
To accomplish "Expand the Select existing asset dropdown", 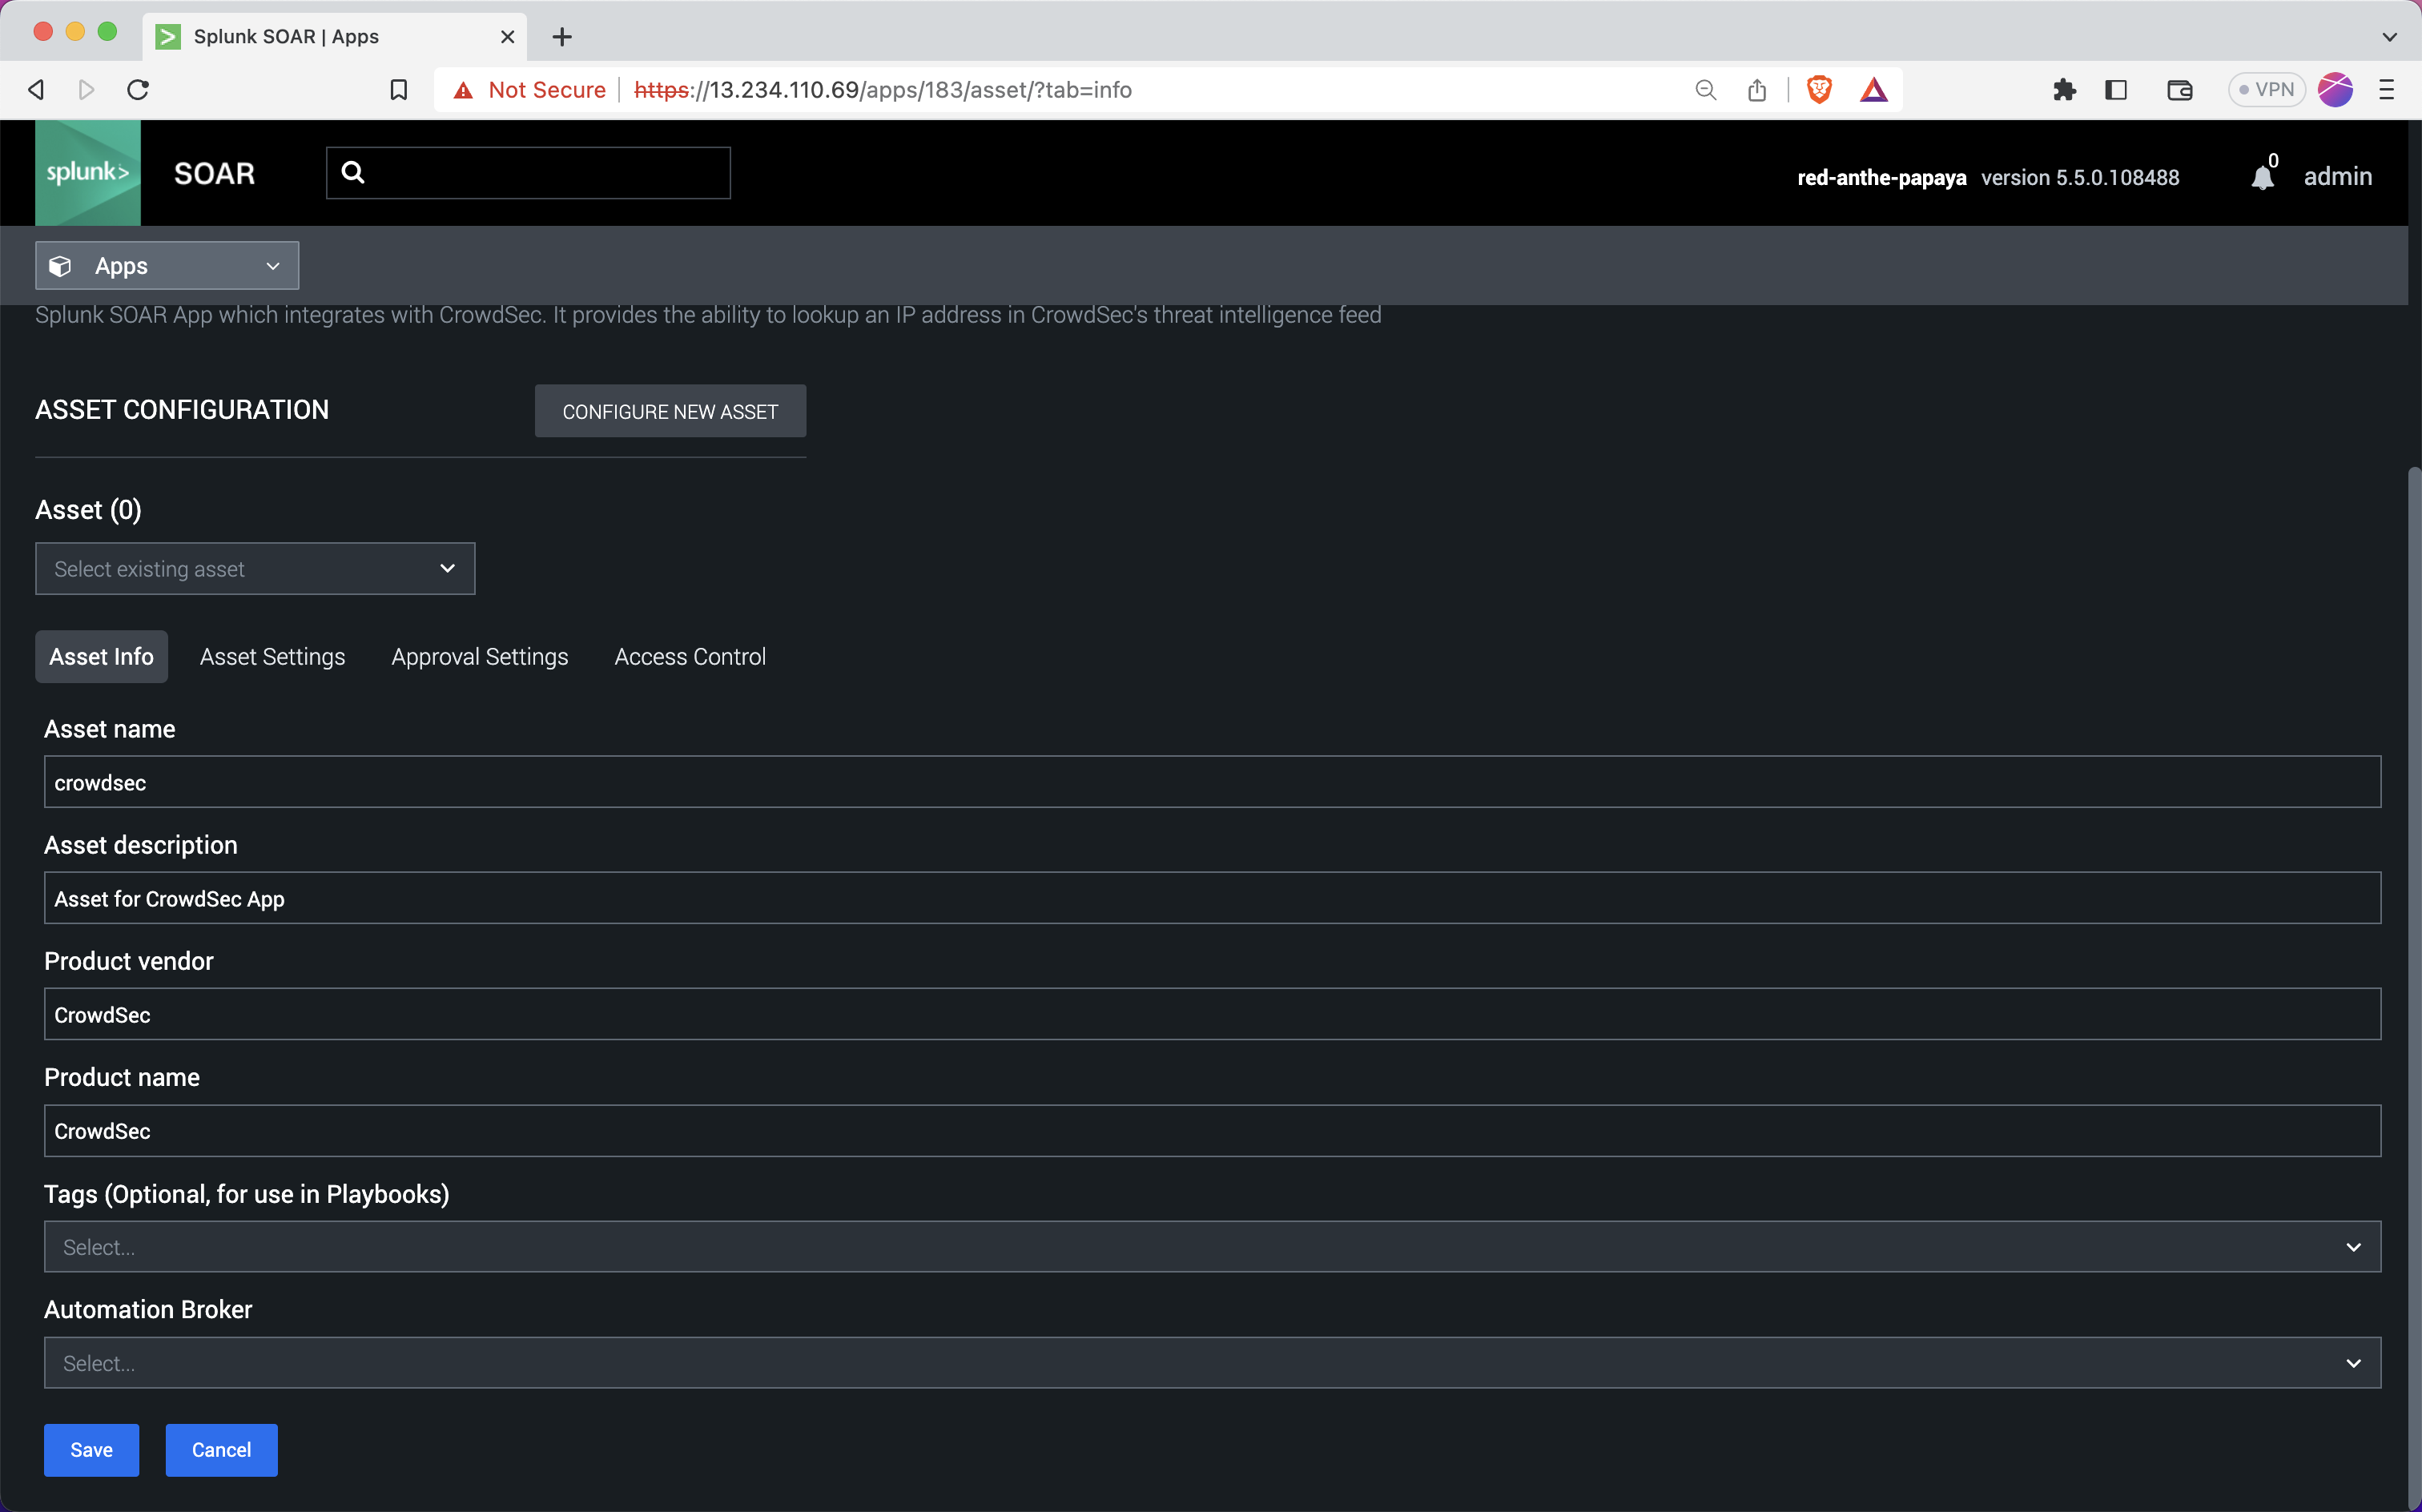I will 254,568.
